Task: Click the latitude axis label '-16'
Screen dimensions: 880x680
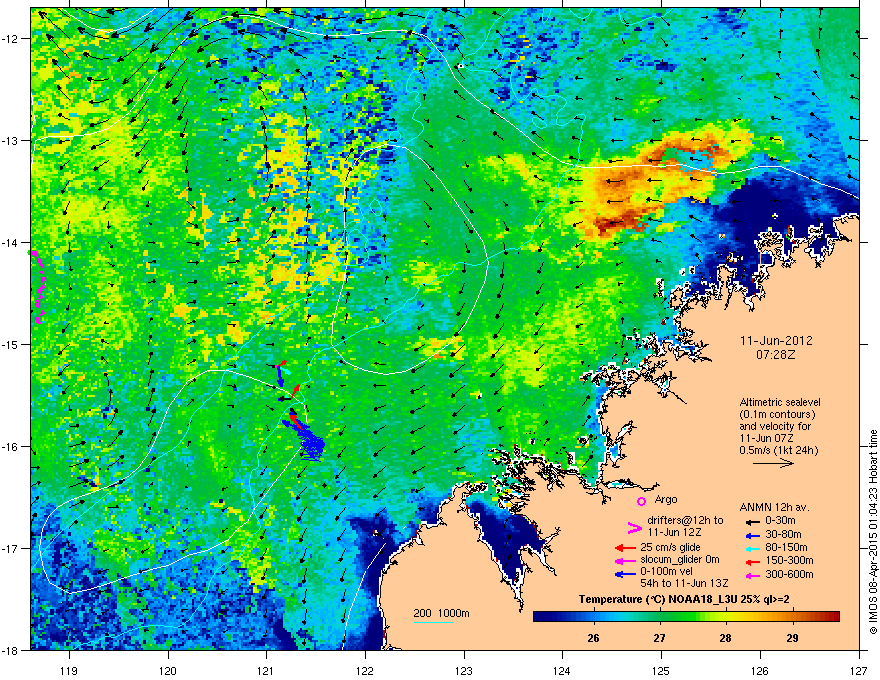Action: [x=10, y=447]
